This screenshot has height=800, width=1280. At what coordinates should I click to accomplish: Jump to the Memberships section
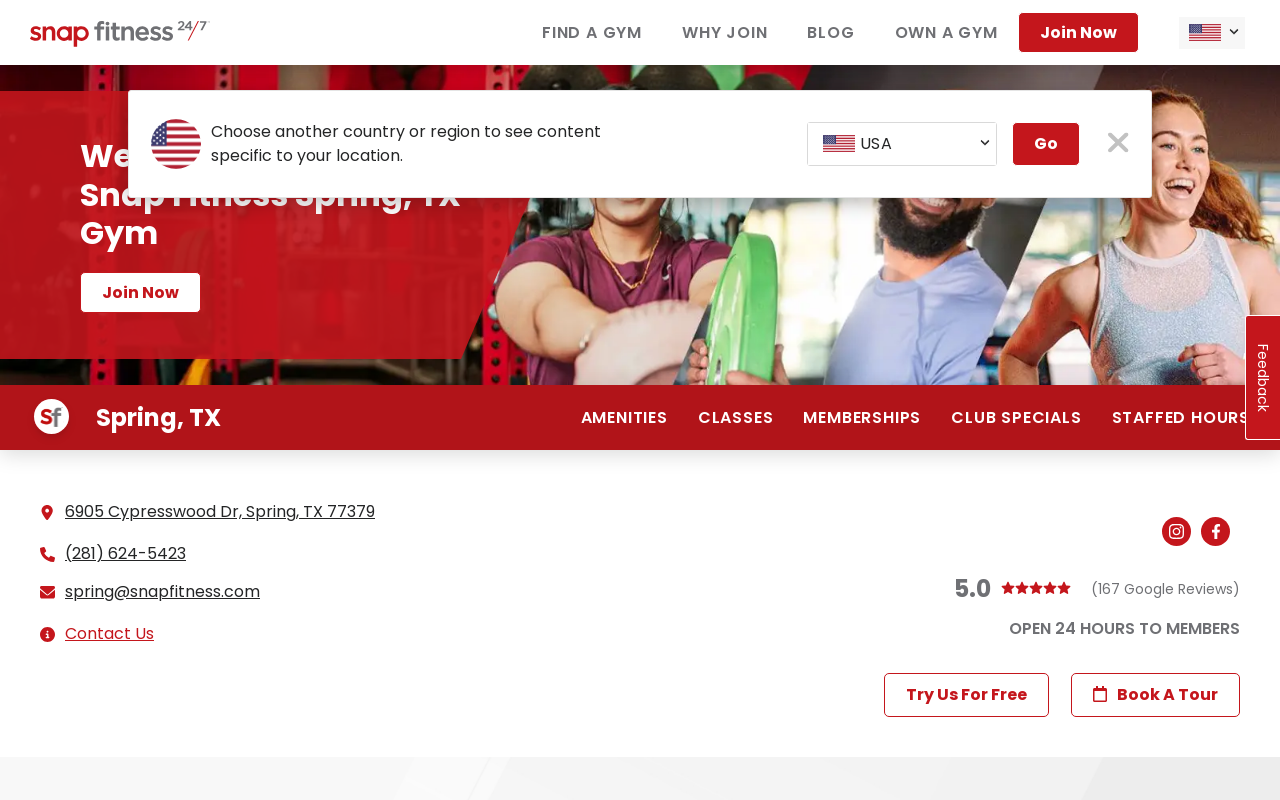(x=862, y=418)
